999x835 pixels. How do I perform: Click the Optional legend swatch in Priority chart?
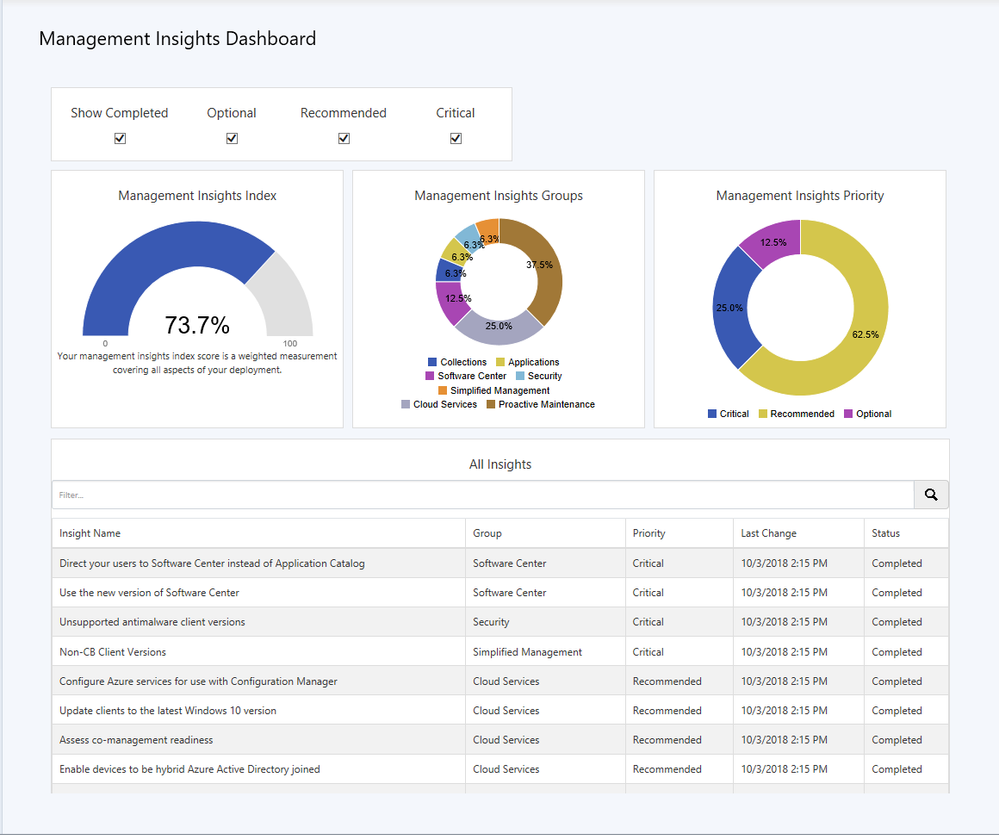(x=848, y=413)
